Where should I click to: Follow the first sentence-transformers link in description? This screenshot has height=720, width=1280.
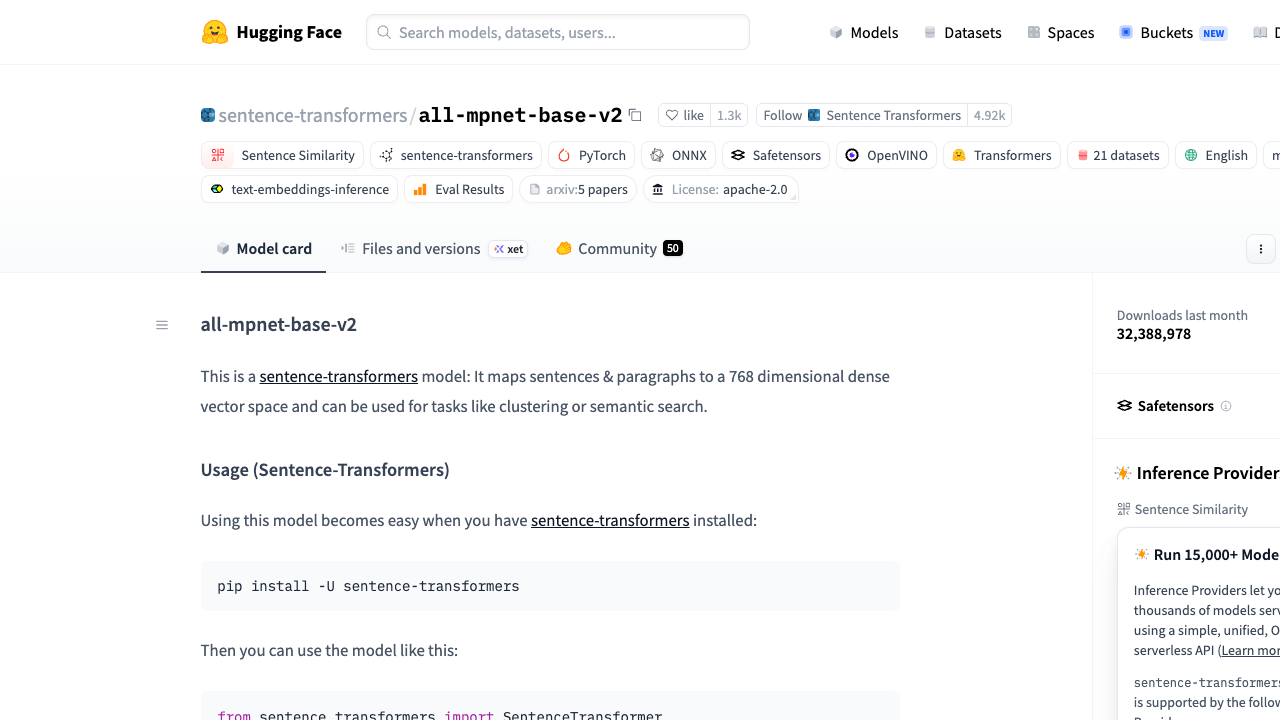[339, 376]
